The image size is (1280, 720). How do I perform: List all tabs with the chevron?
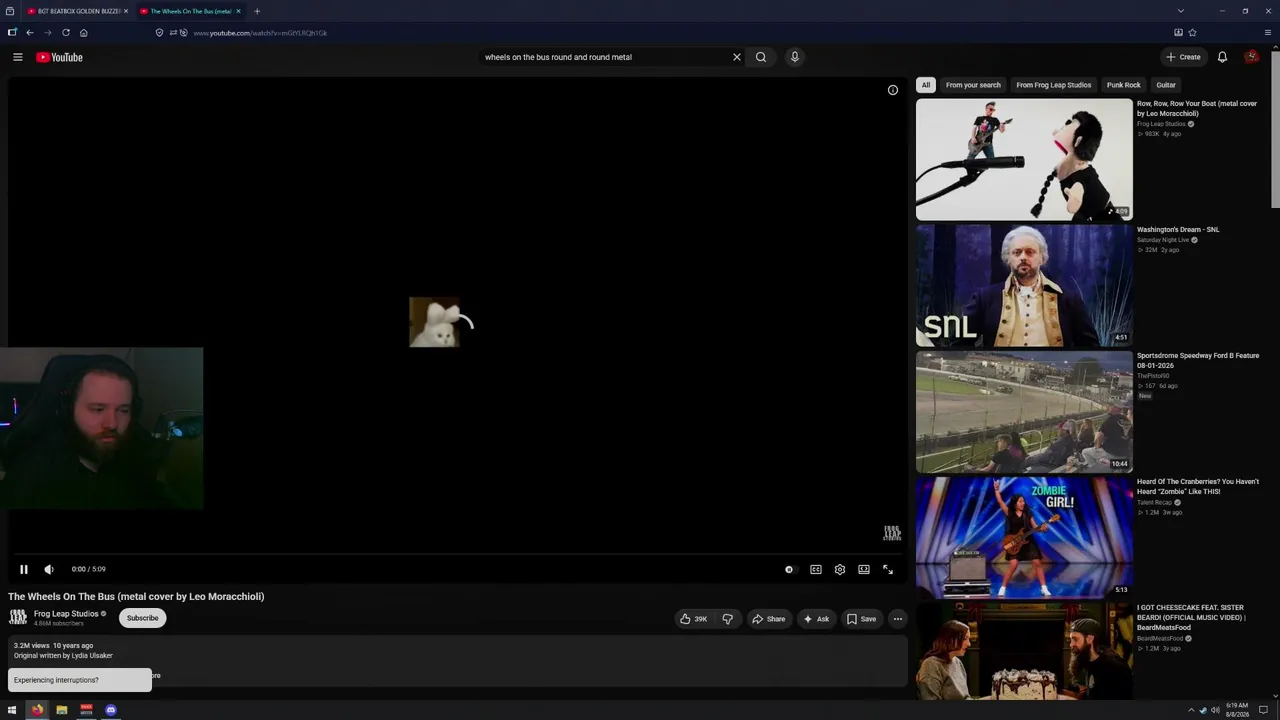pos(1181,11)
